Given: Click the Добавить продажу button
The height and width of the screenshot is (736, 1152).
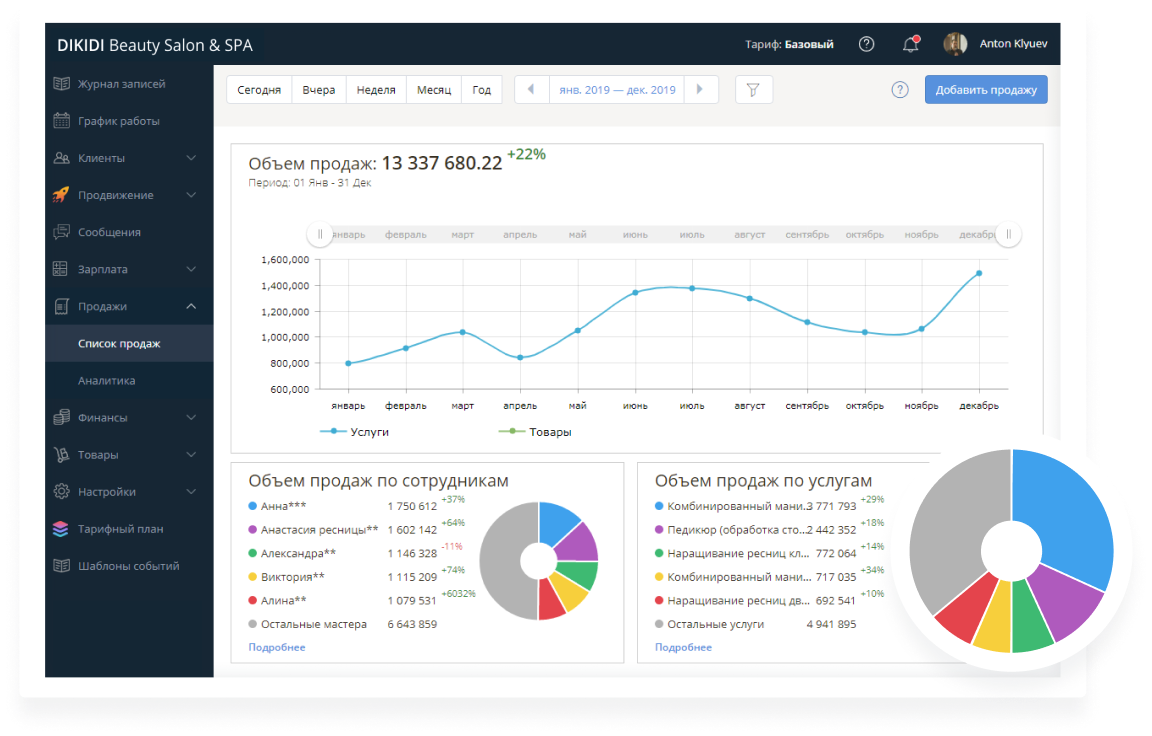Looking at the screenshot, I should pos(985,90).
